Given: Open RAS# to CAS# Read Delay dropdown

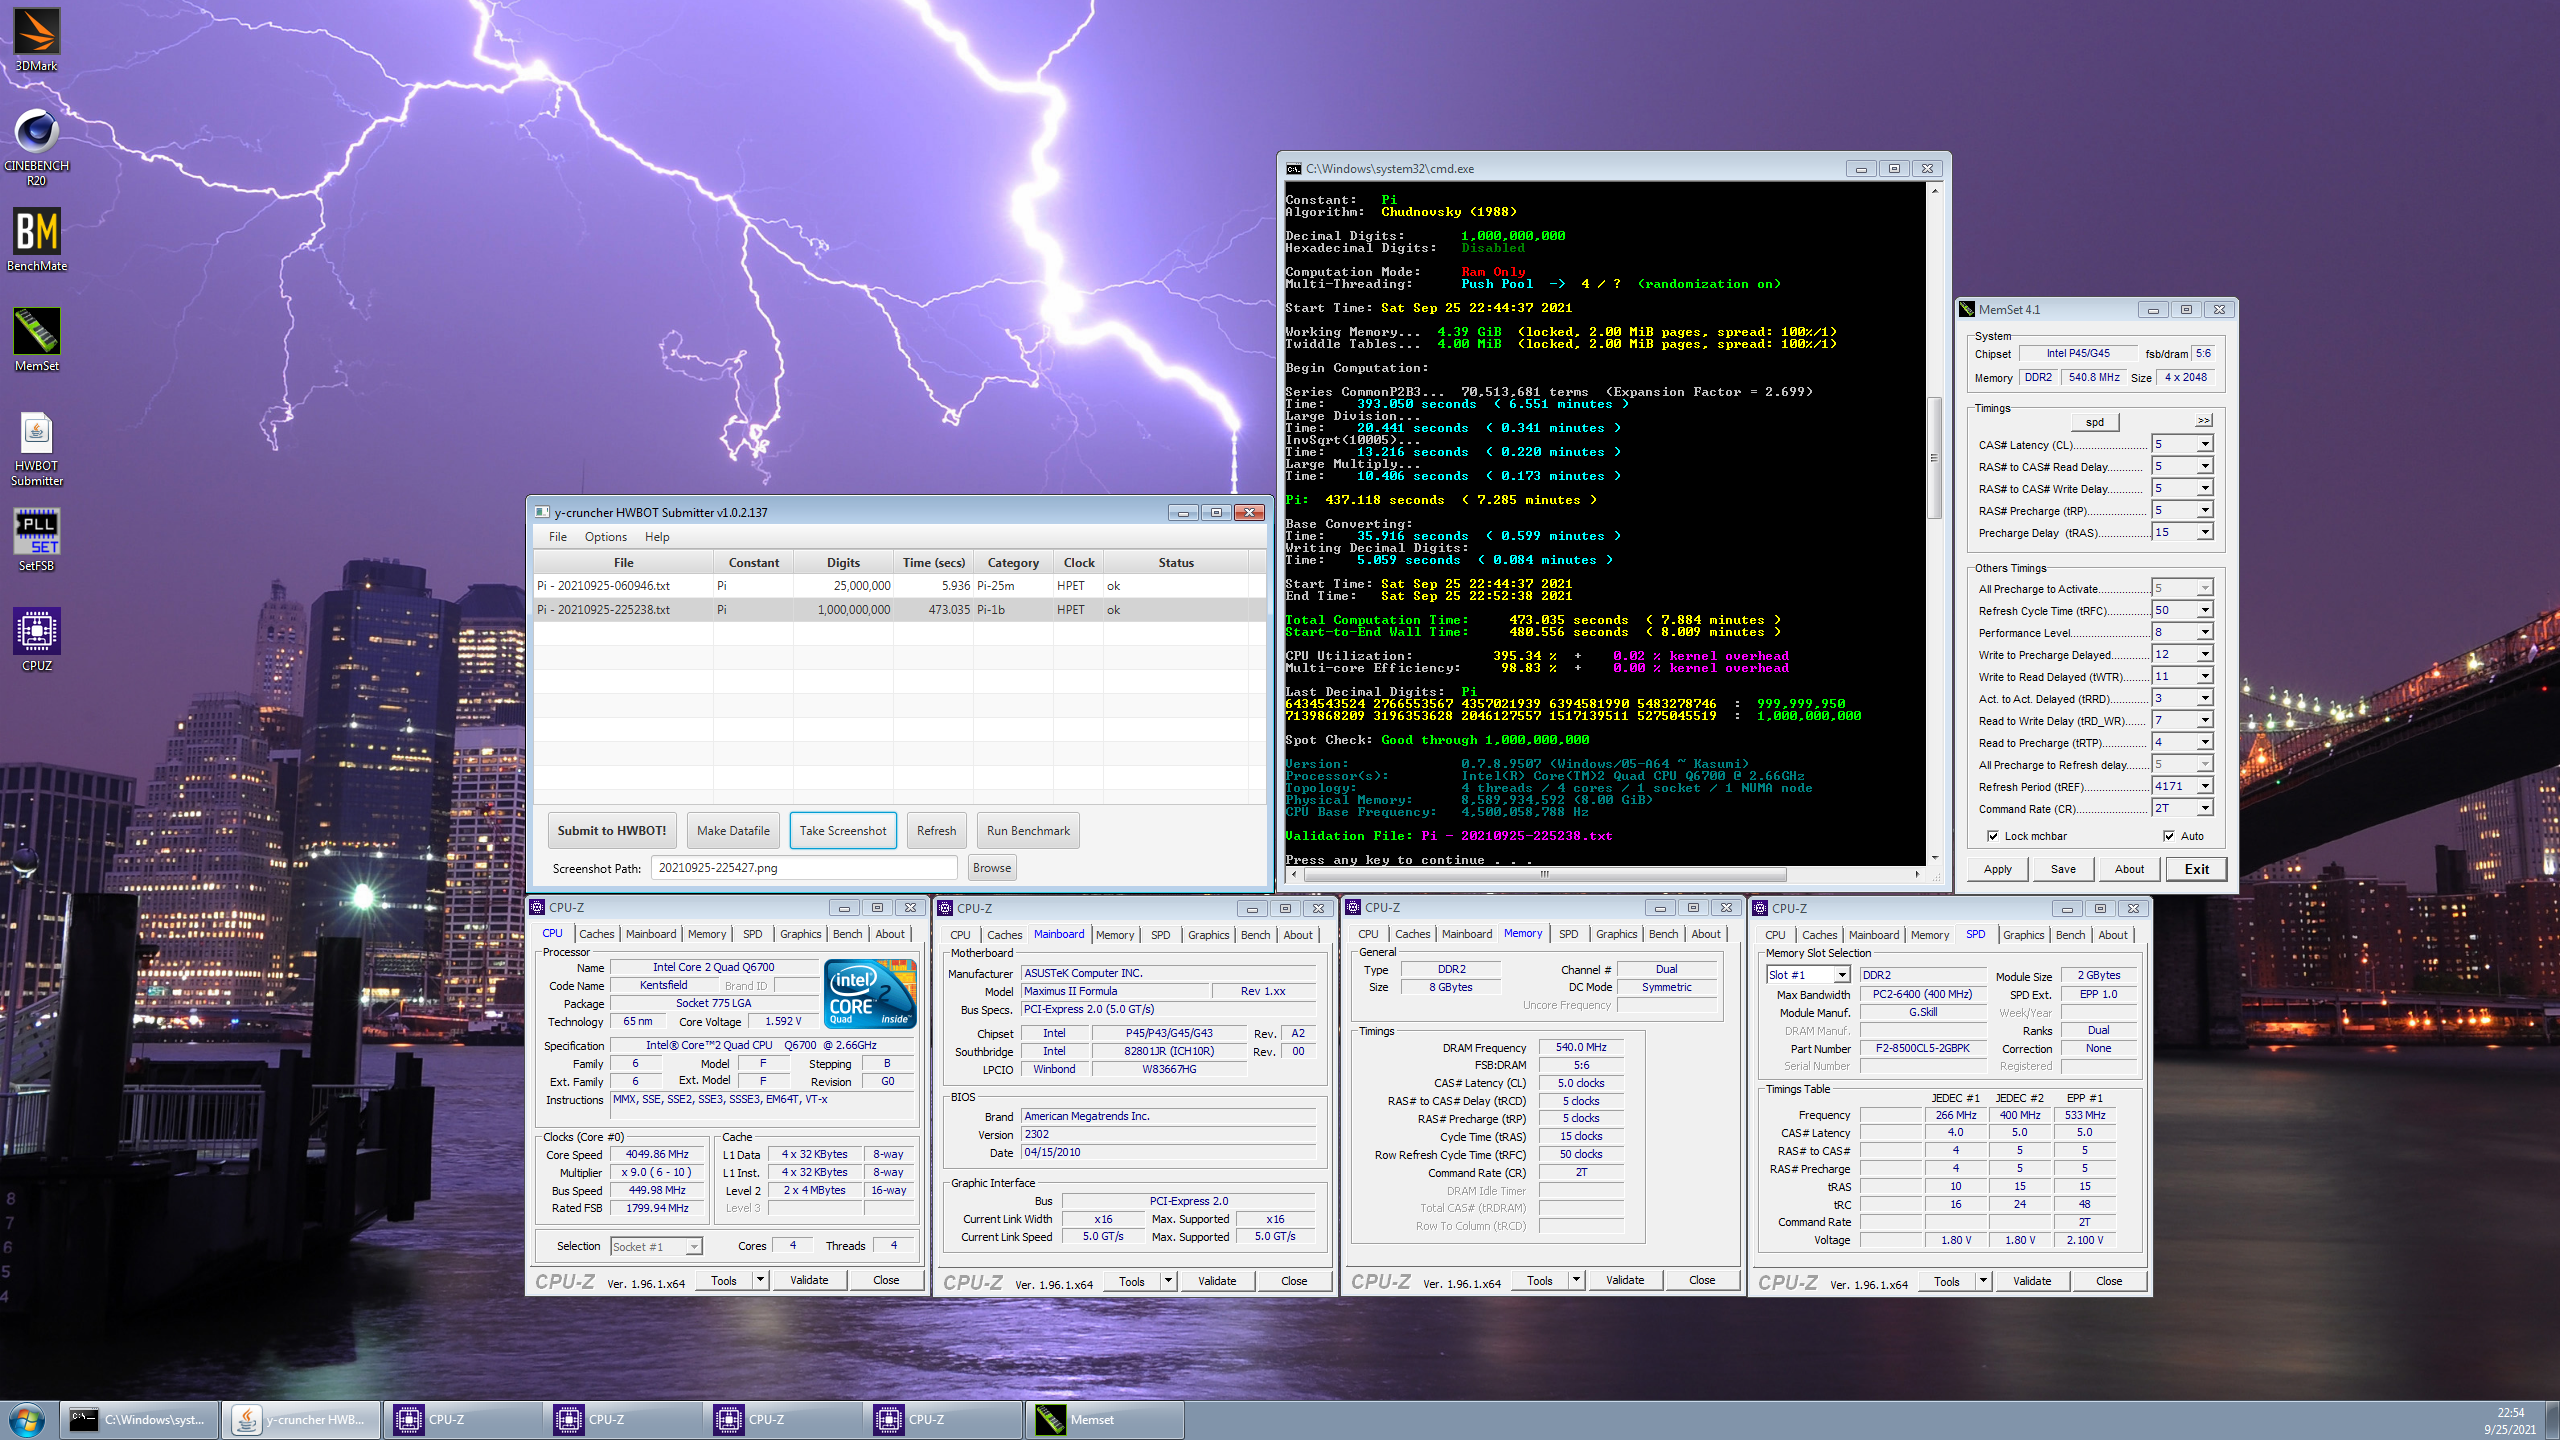Looking at the screenshot, I should pyautogui.click(x=2205, y=466).
